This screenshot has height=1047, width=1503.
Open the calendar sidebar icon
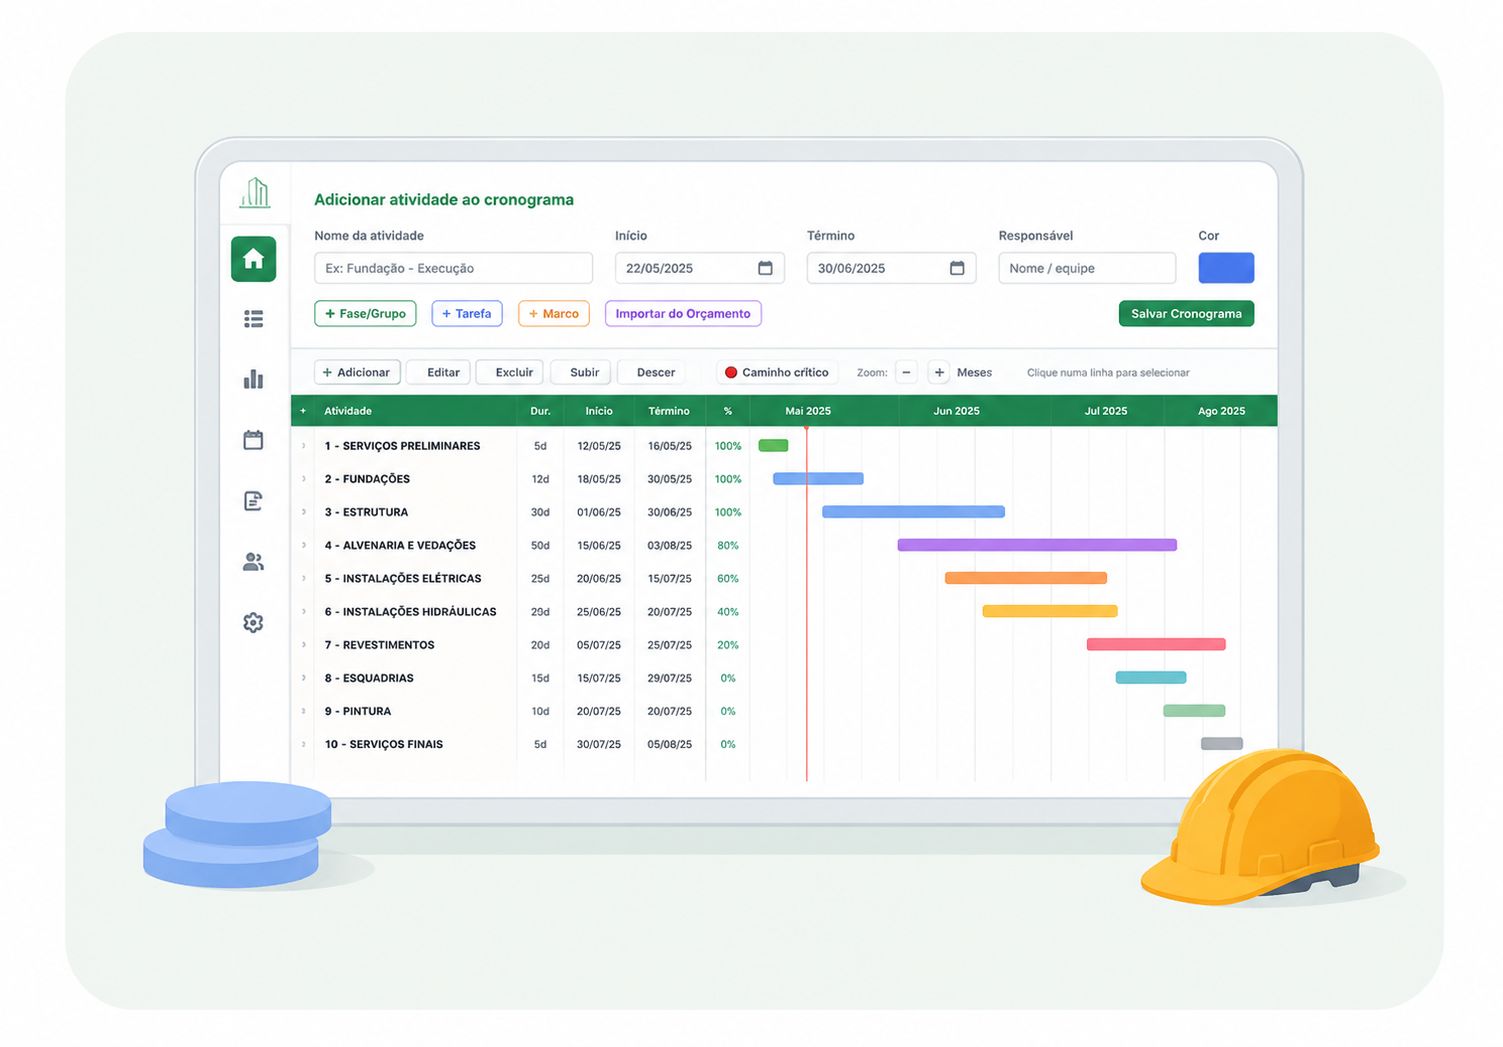click(253, 440)
